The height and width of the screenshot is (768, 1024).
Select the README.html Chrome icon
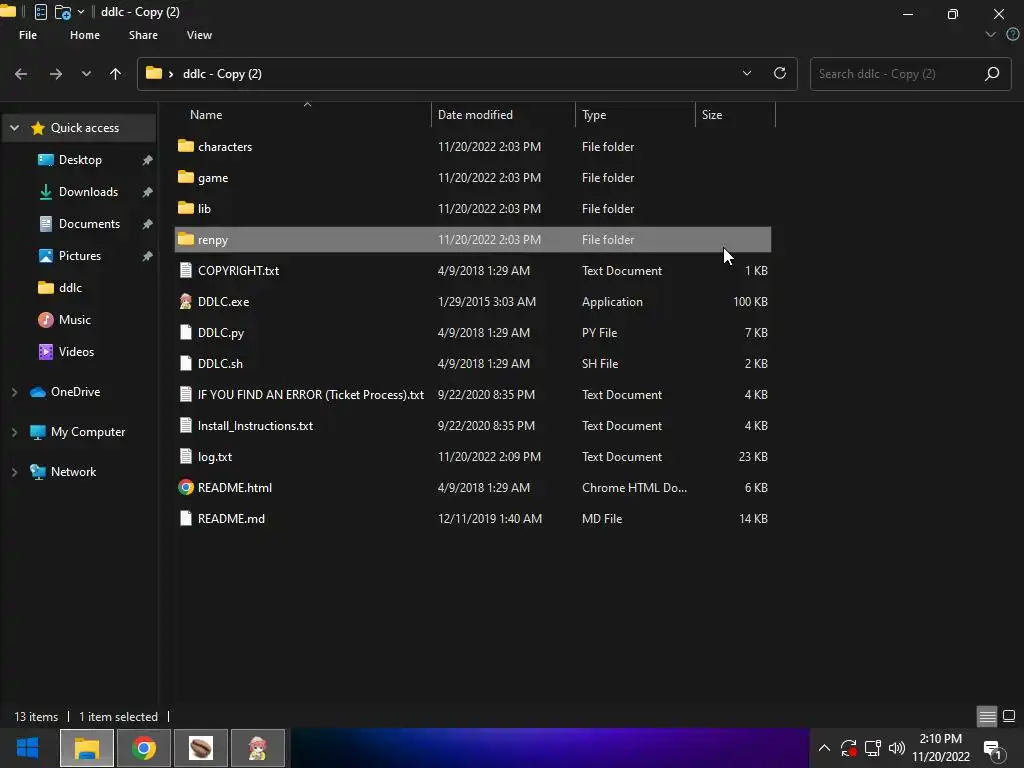[185, 487]
